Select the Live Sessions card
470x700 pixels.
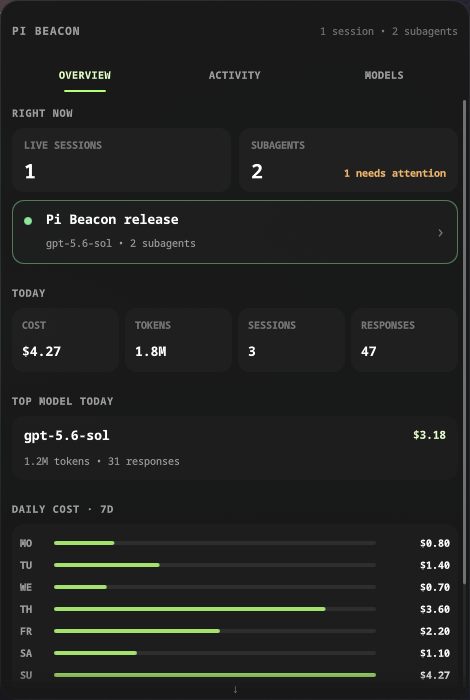pyautogui.click(x=121, y=160)
